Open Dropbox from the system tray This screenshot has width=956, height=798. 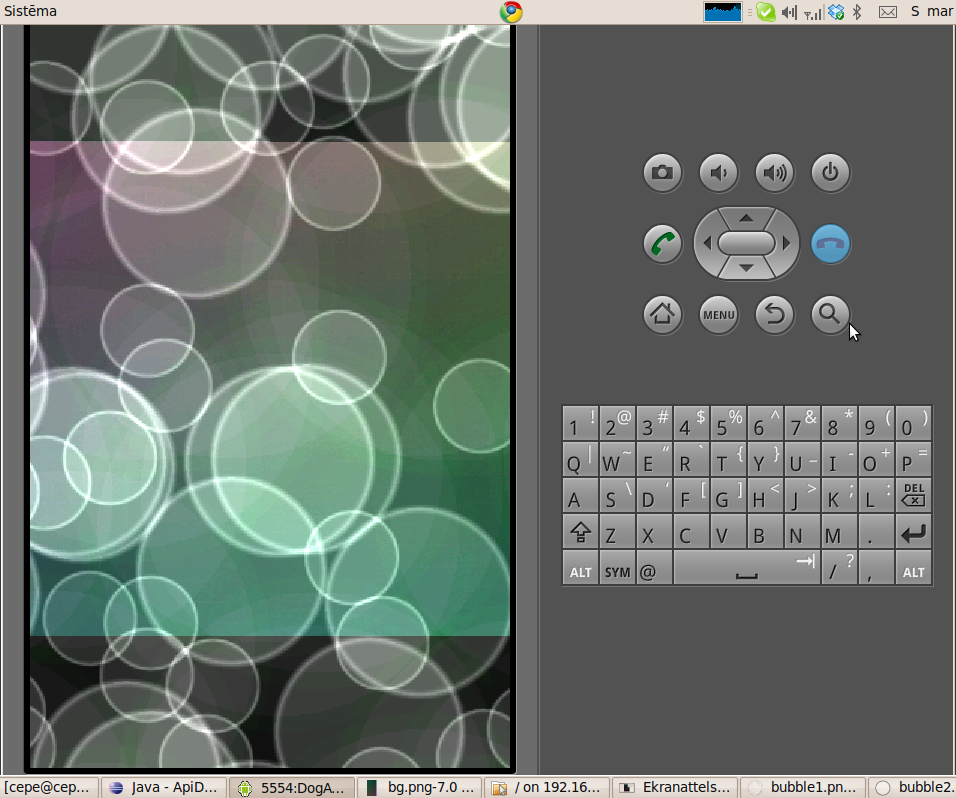tap(836, 11)
